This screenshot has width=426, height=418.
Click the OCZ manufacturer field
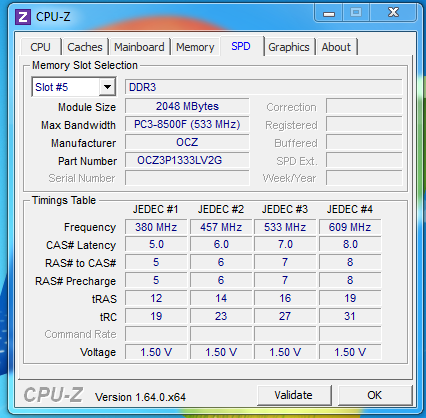pos(187,142)
